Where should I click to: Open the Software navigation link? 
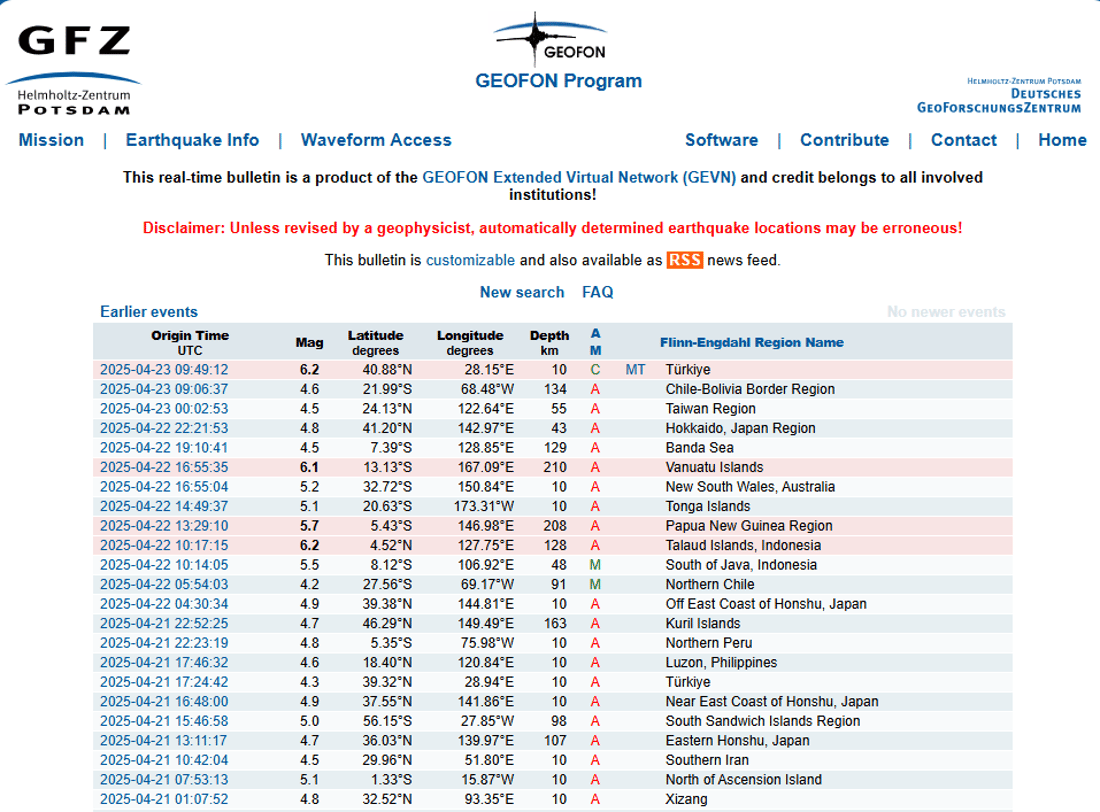click(721, 140)
